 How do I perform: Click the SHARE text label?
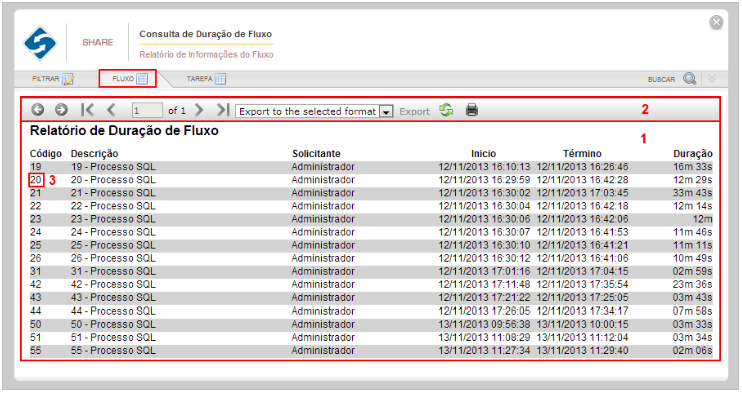pos(97,42)
